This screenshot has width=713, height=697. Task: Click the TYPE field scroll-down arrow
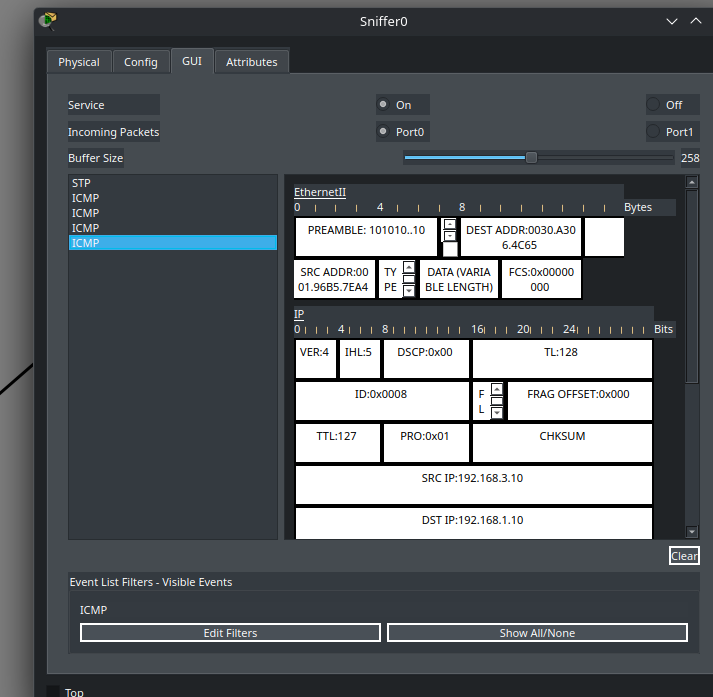[408, 290]
